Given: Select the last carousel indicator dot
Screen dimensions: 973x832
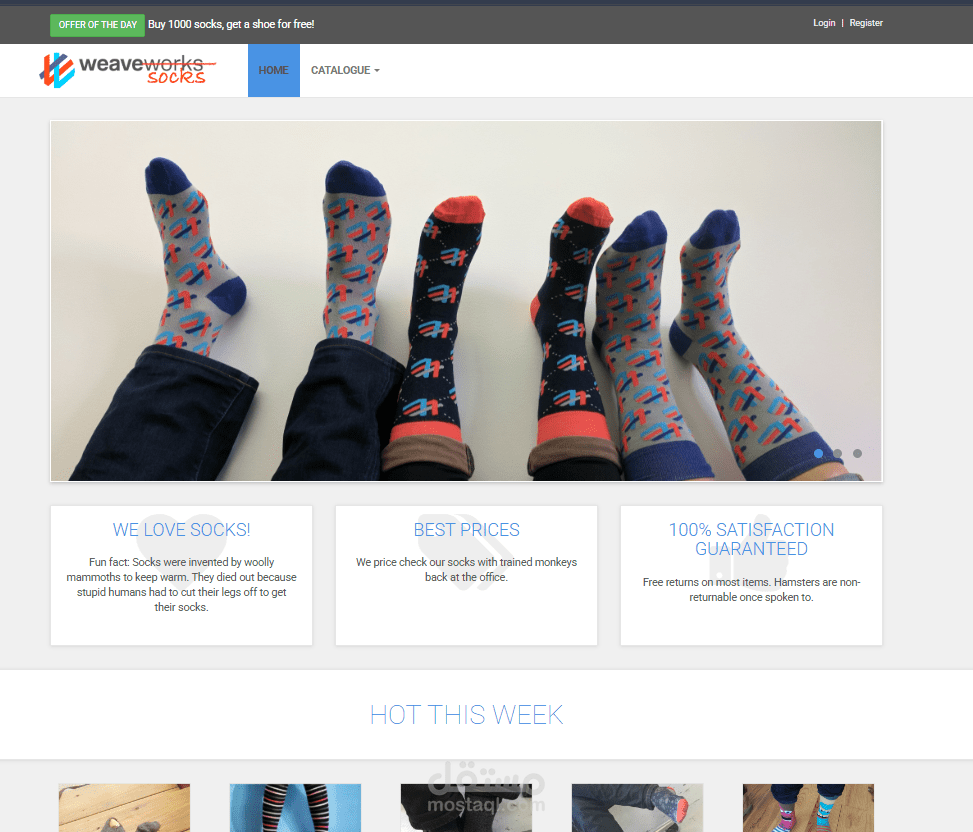Looking at the screenshot, I should point(857,453).
